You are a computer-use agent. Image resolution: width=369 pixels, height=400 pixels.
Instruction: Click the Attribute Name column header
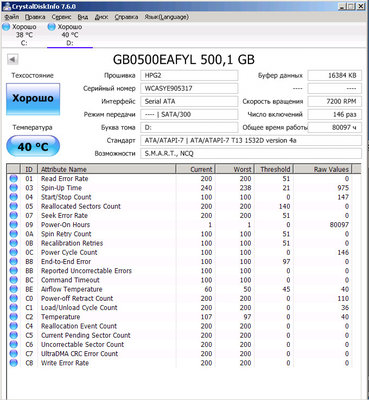[107, 169]
